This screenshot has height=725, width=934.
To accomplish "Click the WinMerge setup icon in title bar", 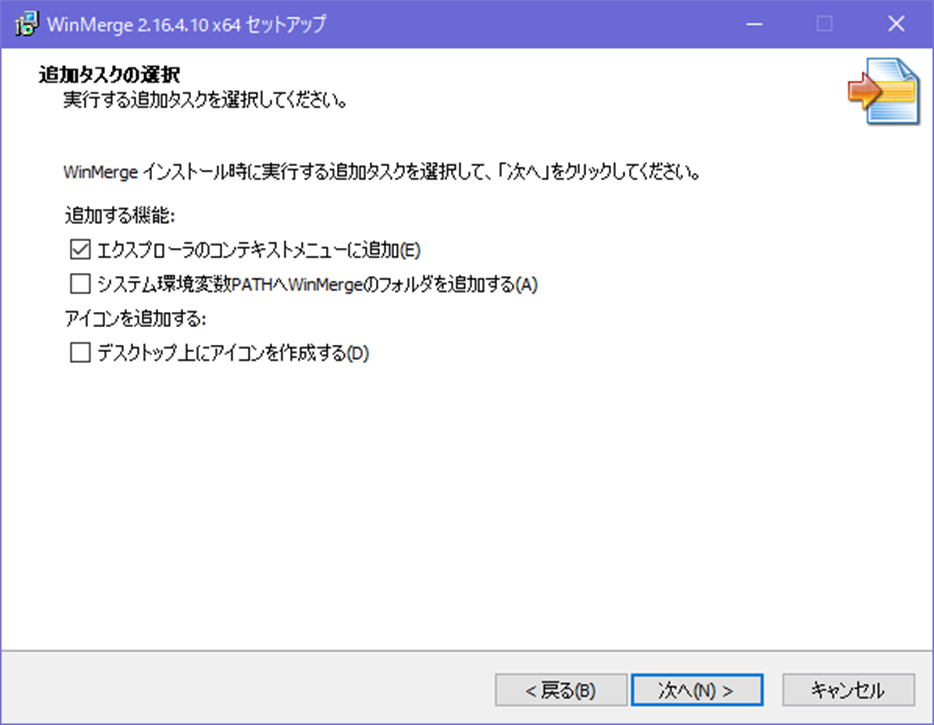I will 27,24.
